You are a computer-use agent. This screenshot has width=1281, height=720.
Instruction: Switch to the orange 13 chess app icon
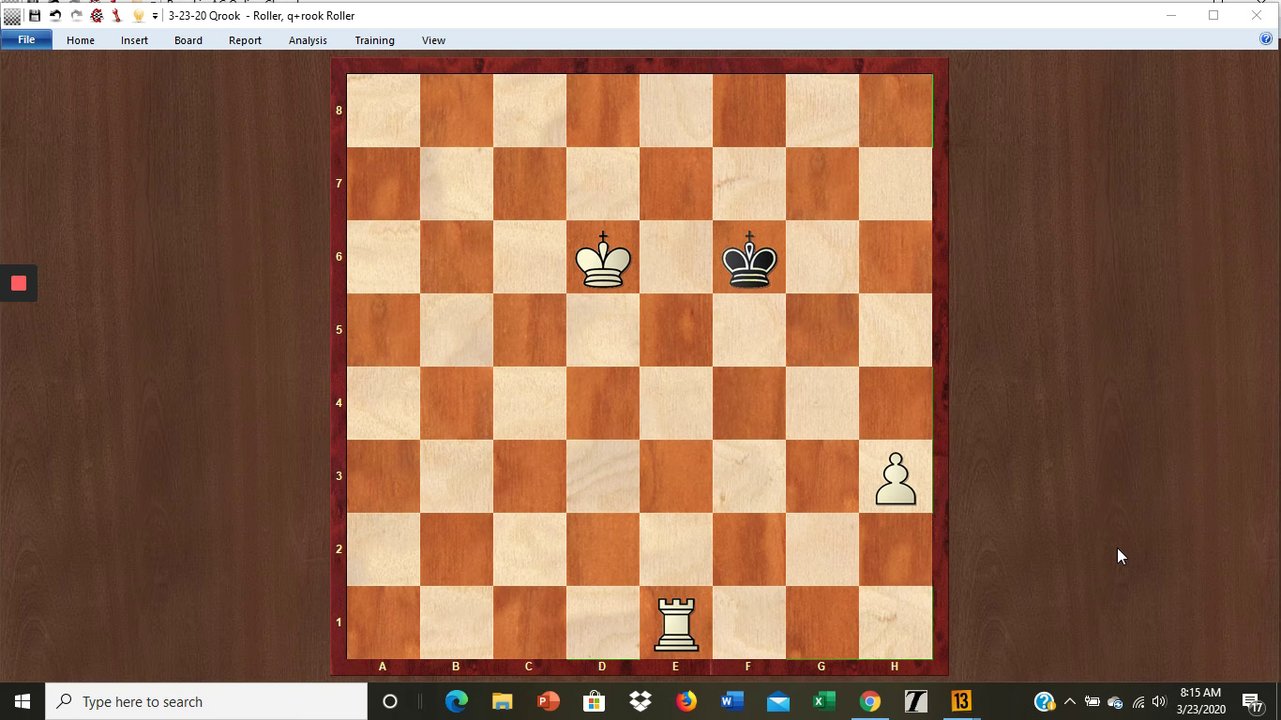pyautogui.click(x=962, y=702)
